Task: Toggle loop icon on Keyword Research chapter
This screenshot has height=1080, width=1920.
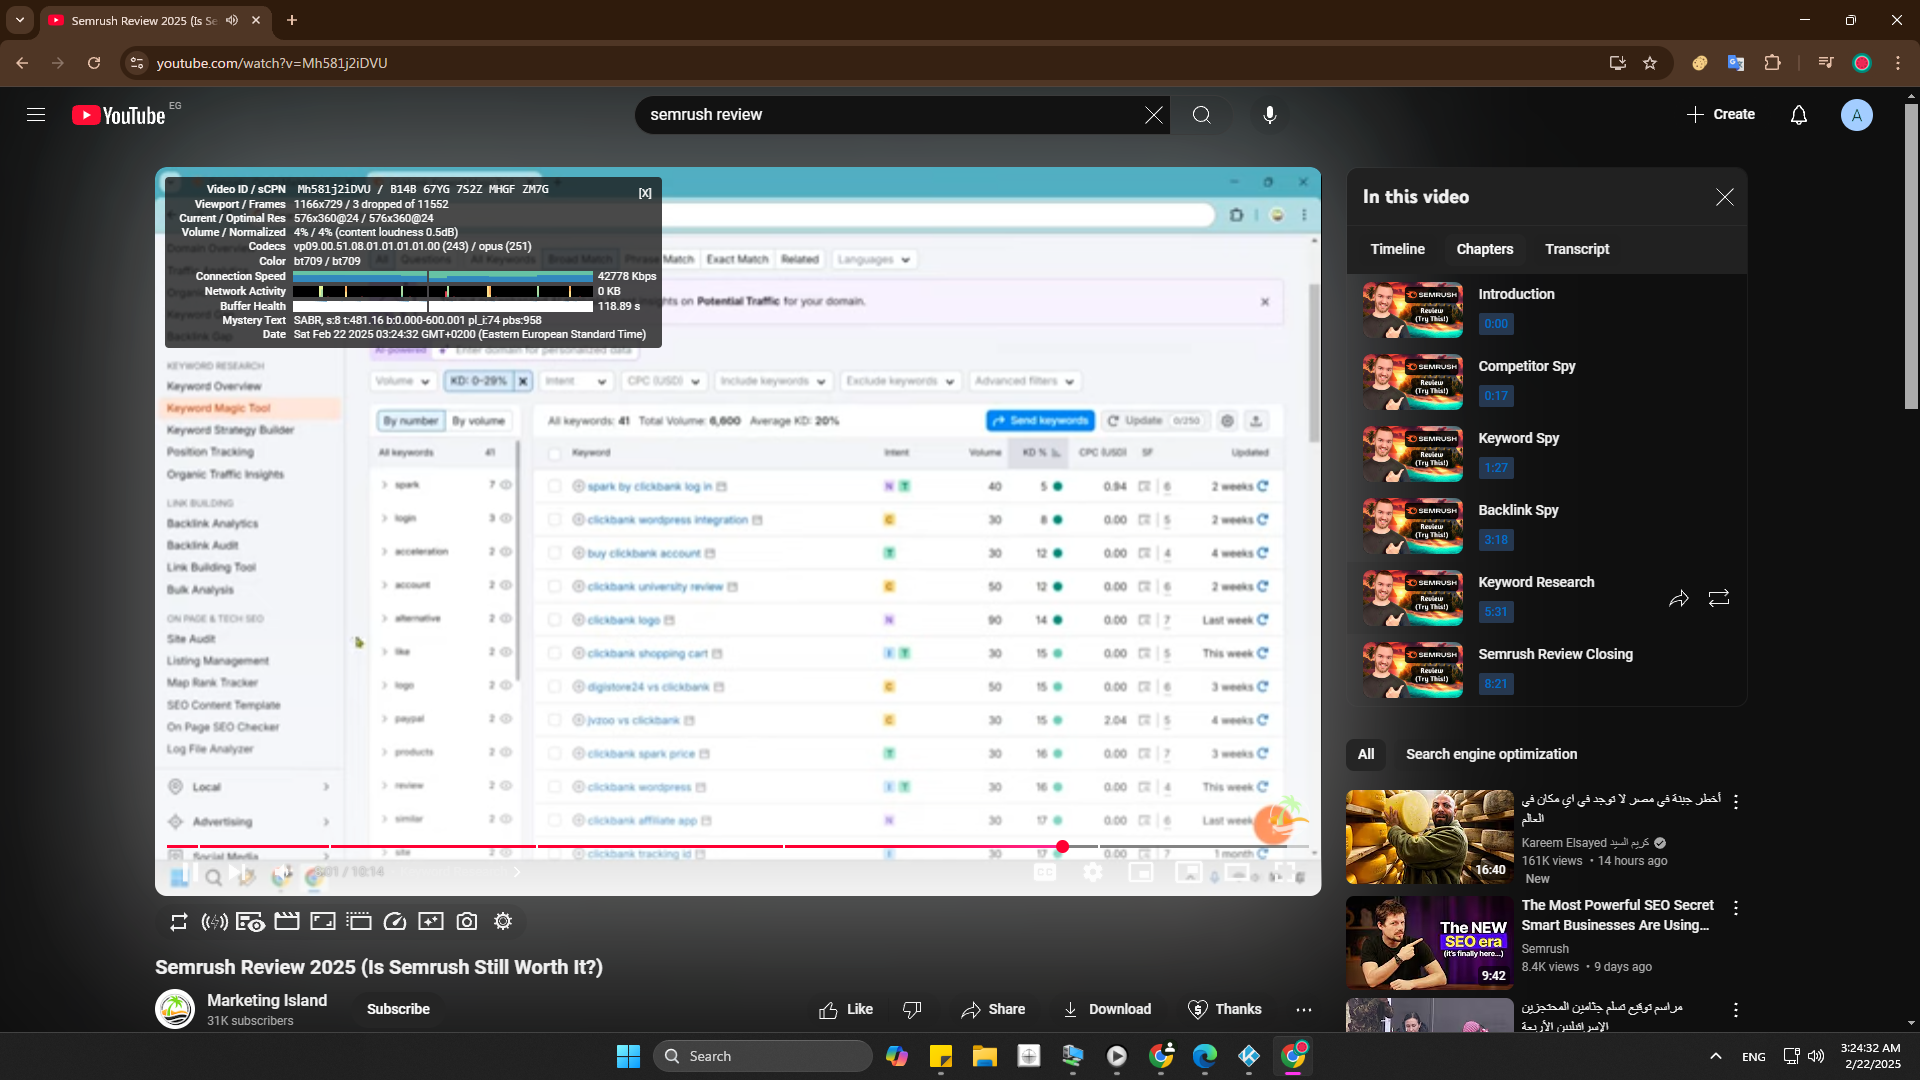Action: 1719,599
